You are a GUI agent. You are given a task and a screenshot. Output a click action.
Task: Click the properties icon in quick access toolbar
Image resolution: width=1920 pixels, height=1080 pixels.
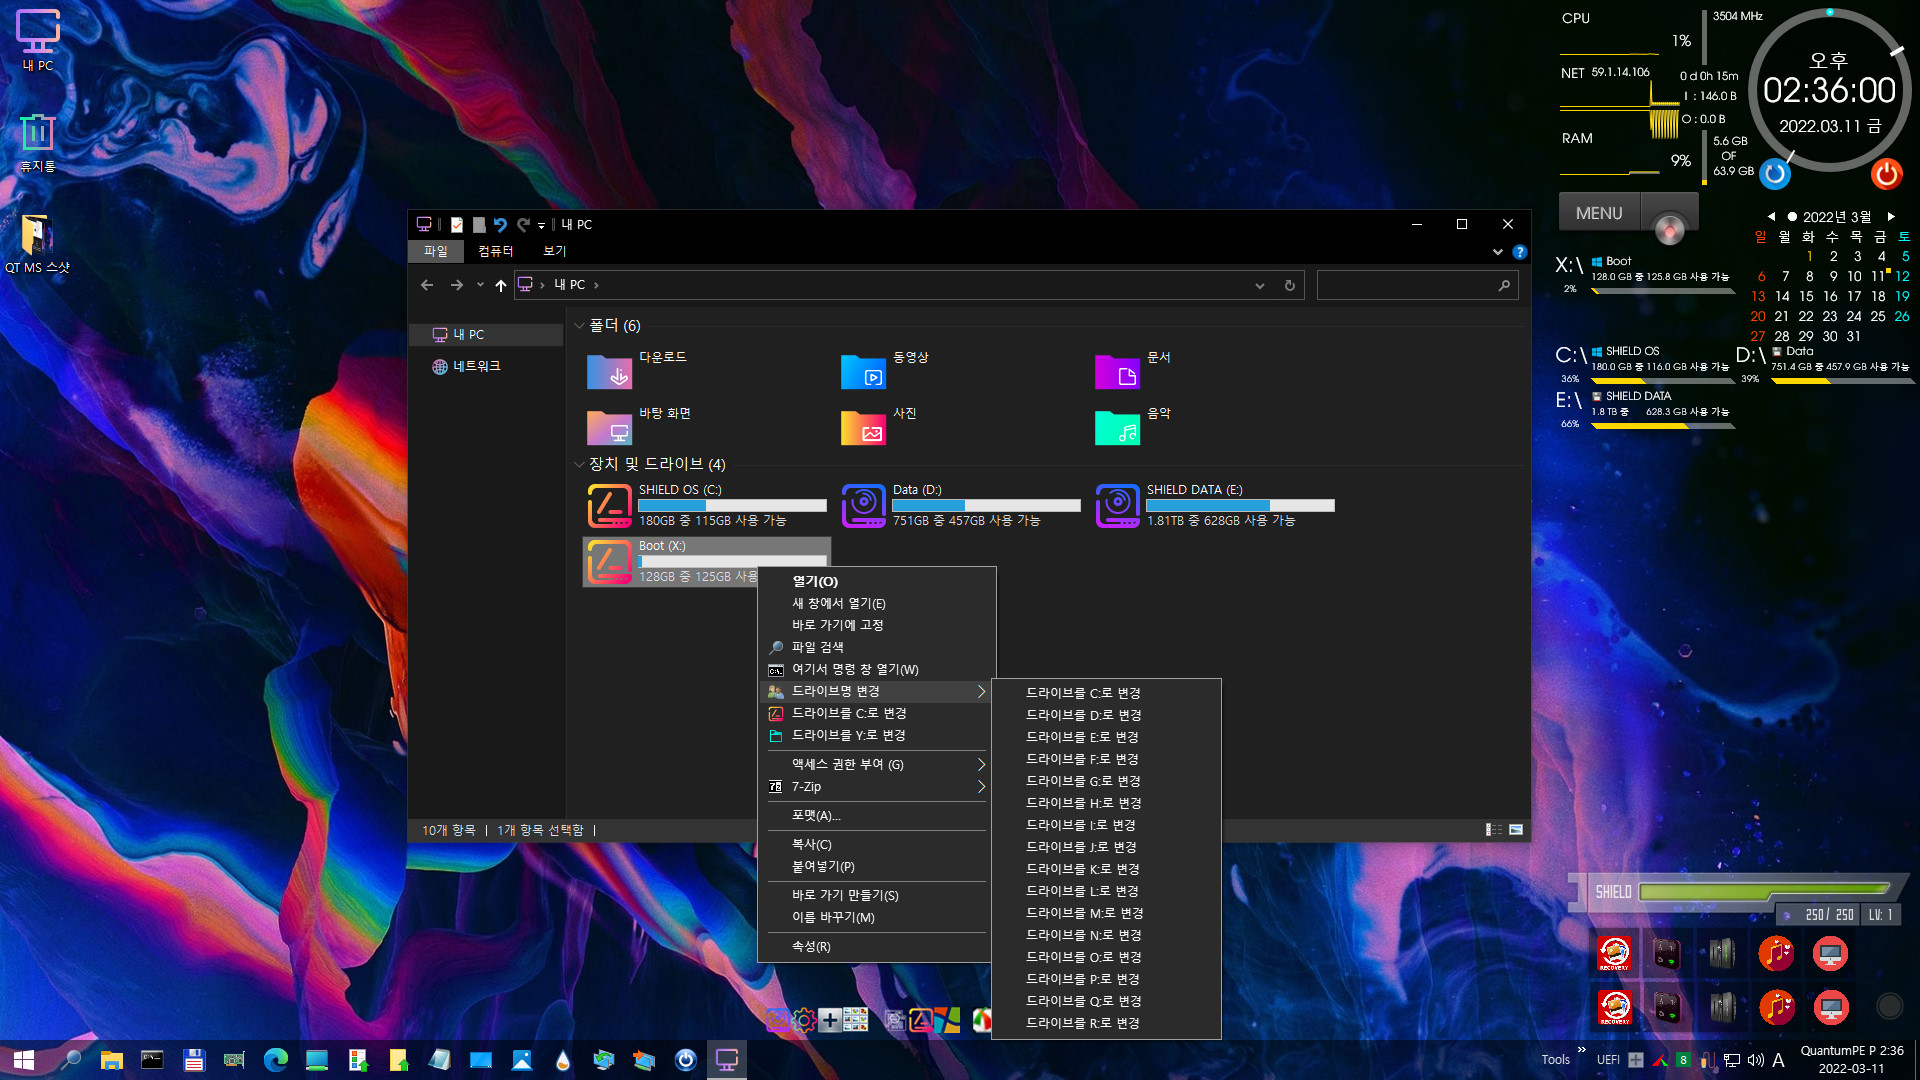pyautogui.click(x=457, y=225)
